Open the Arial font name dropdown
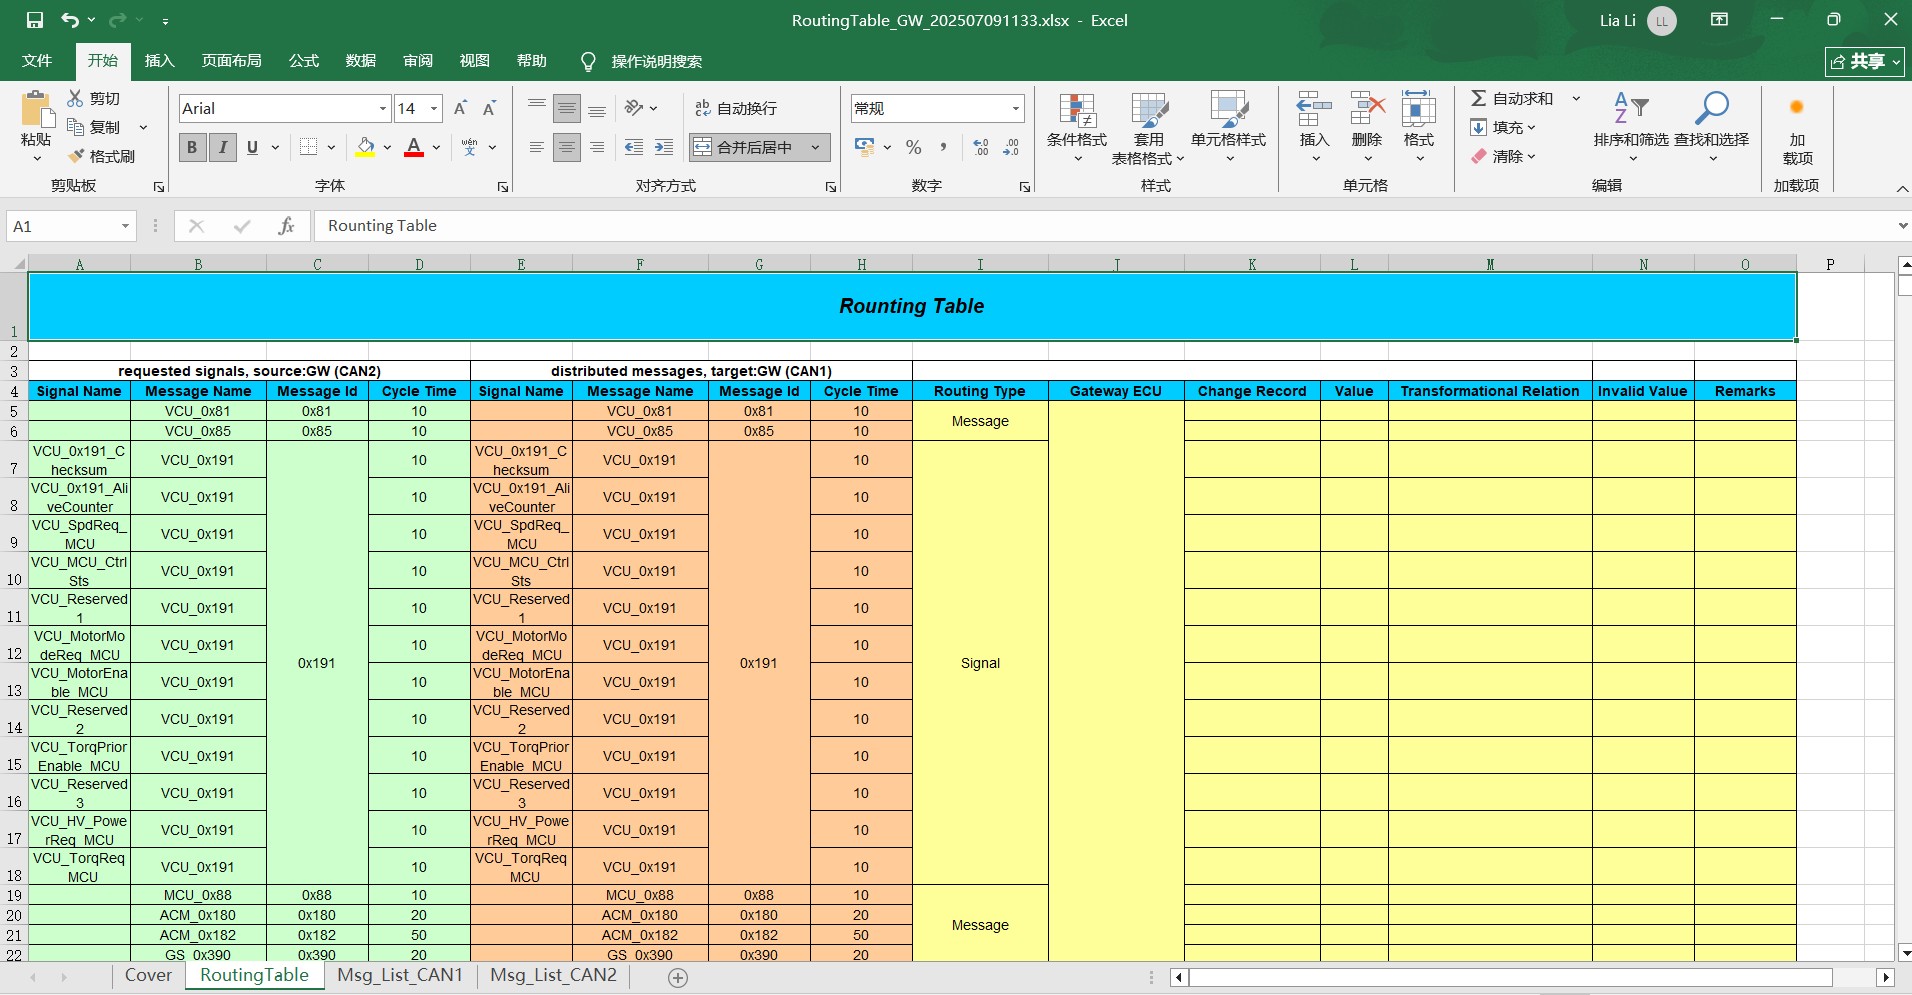This screenshot has width=1912, height=995. tap(382, 108)
